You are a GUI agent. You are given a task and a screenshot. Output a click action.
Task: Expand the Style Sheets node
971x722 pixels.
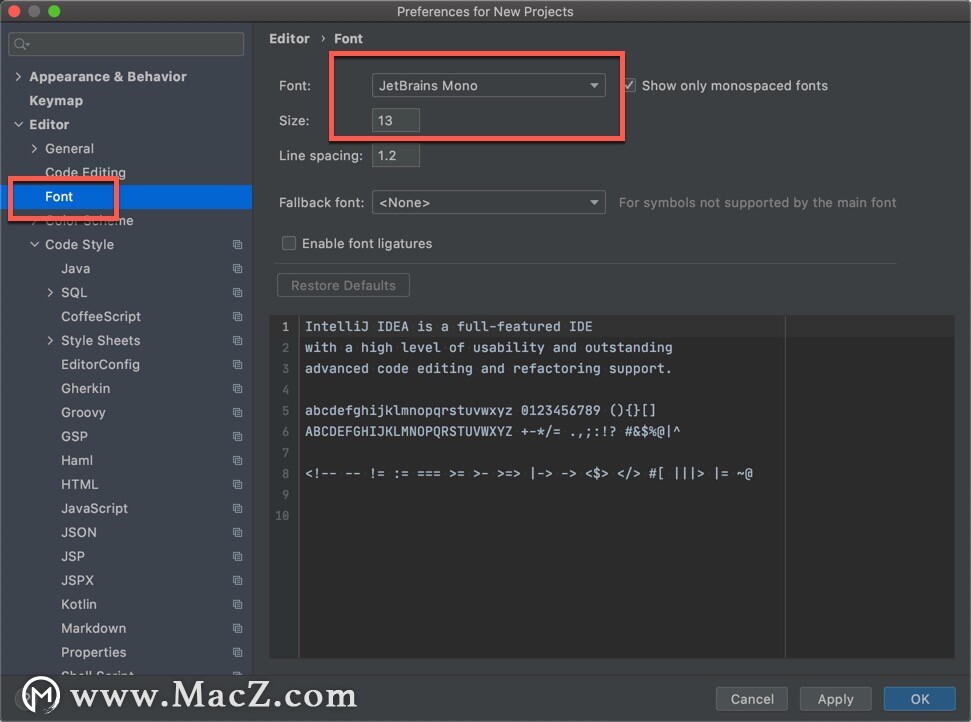click(x=50, y=341)
